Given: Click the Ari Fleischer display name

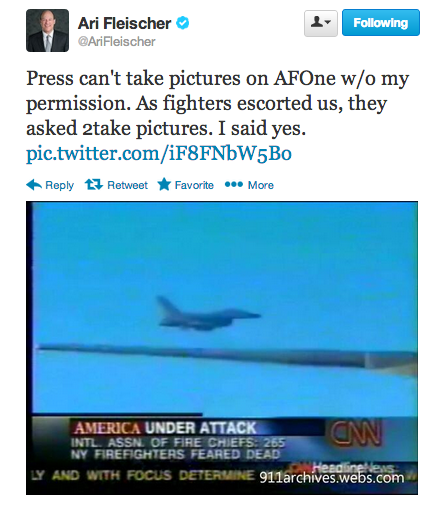Looking at the screenshot, I should 124,23.
